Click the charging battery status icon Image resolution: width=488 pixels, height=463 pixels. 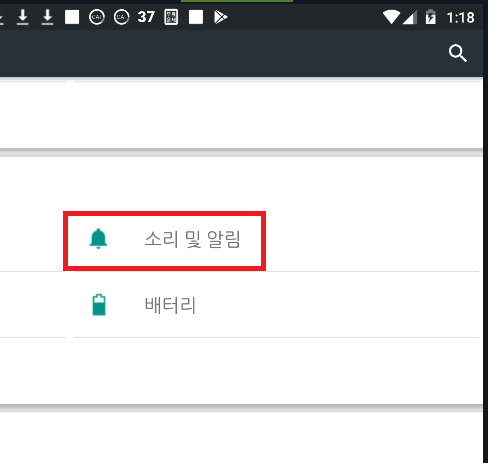430,17
